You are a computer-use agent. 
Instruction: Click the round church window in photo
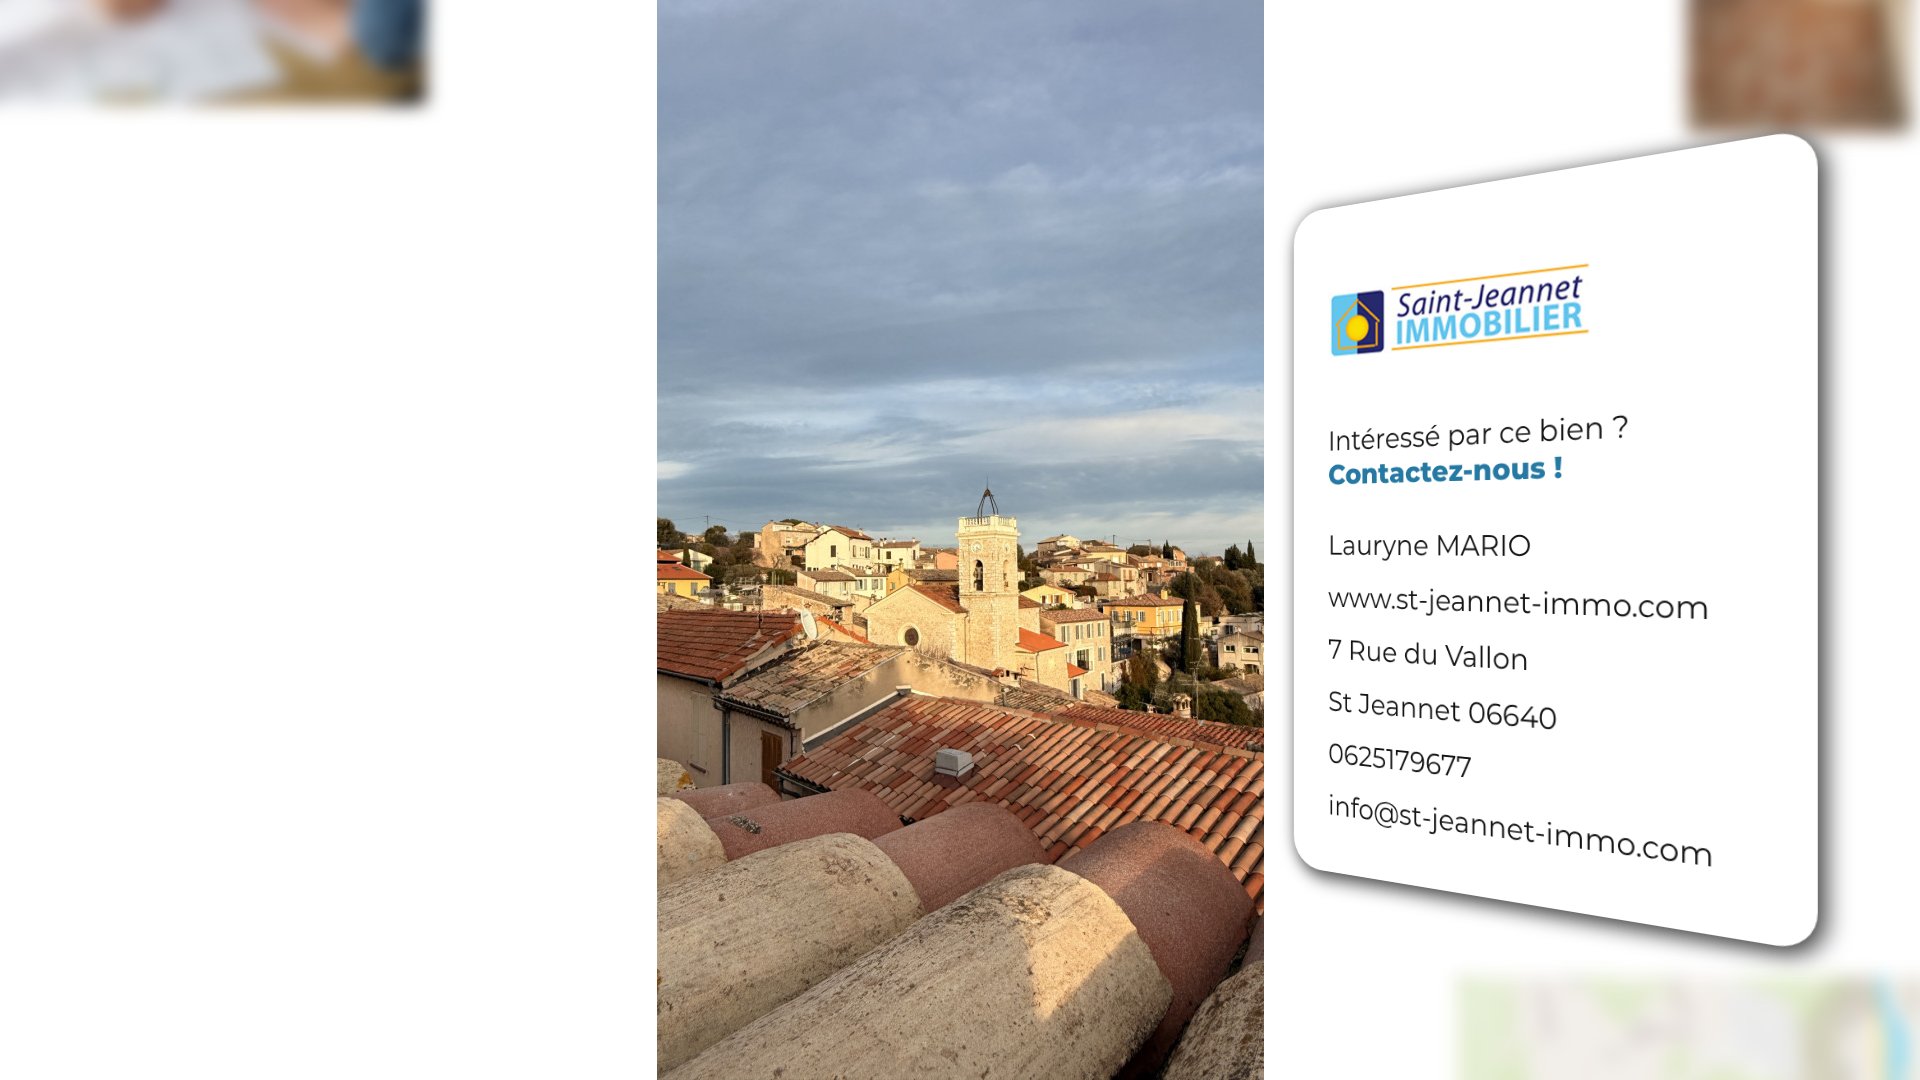click(x=911, y=636)
